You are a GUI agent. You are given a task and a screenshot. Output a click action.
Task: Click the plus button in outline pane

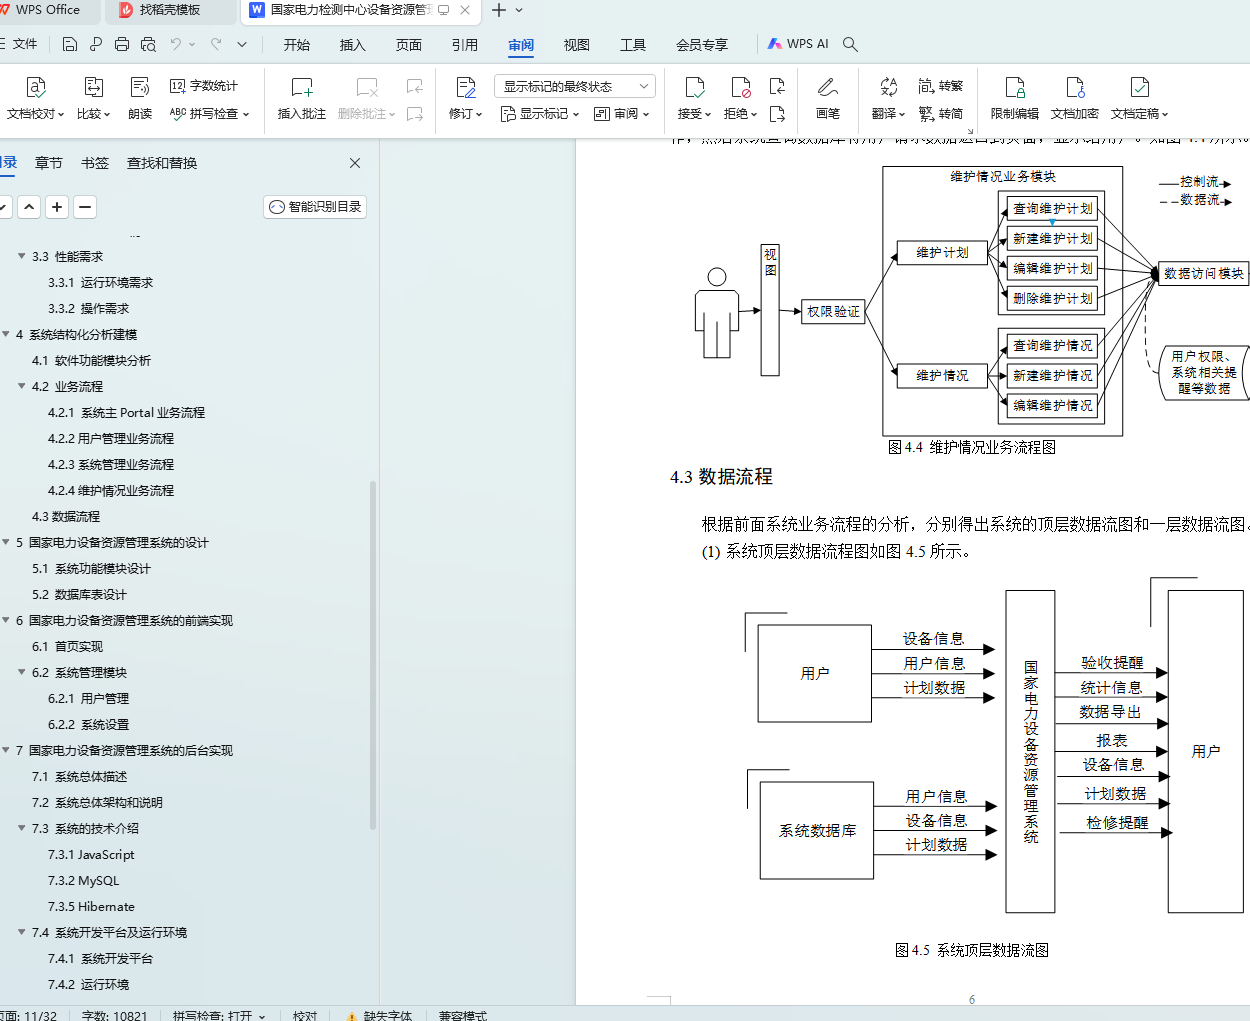point(58,207)
